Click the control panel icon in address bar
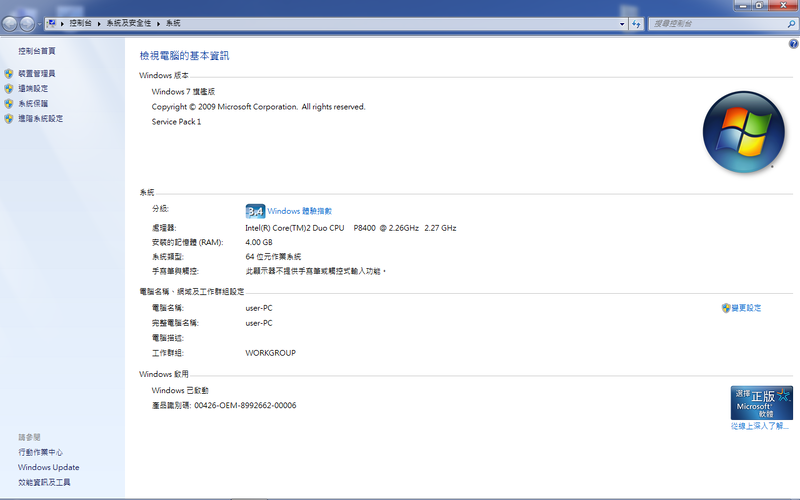 [51, 23]
